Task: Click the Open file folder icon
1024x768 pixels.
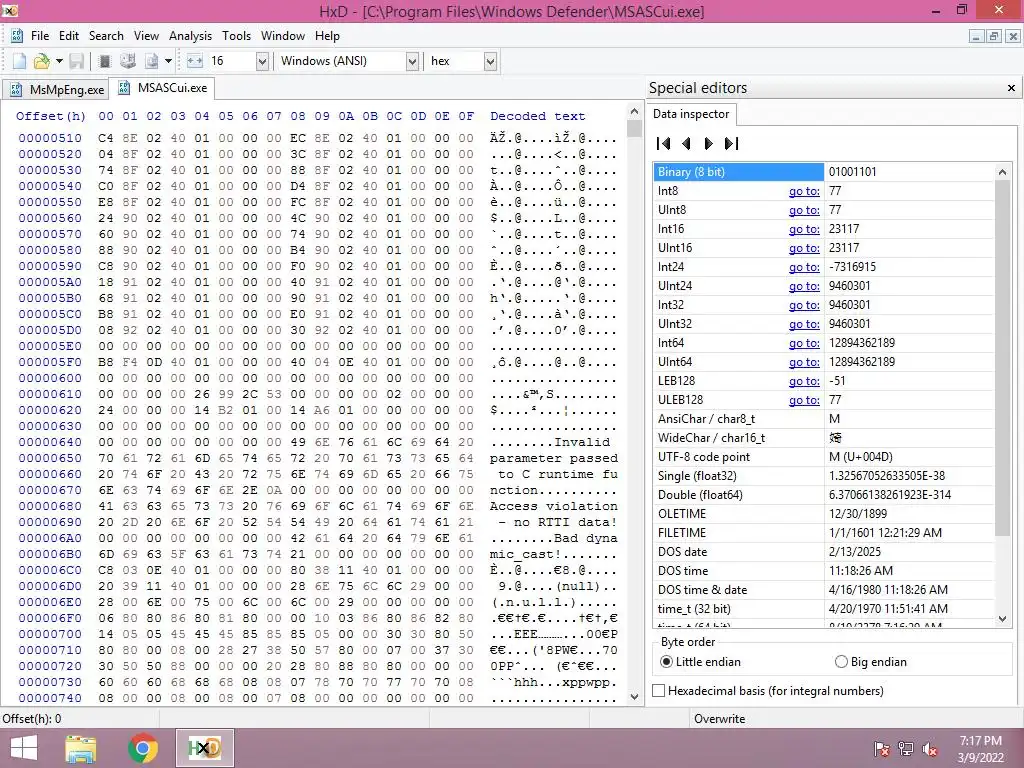Action: (x=42, y=61)
